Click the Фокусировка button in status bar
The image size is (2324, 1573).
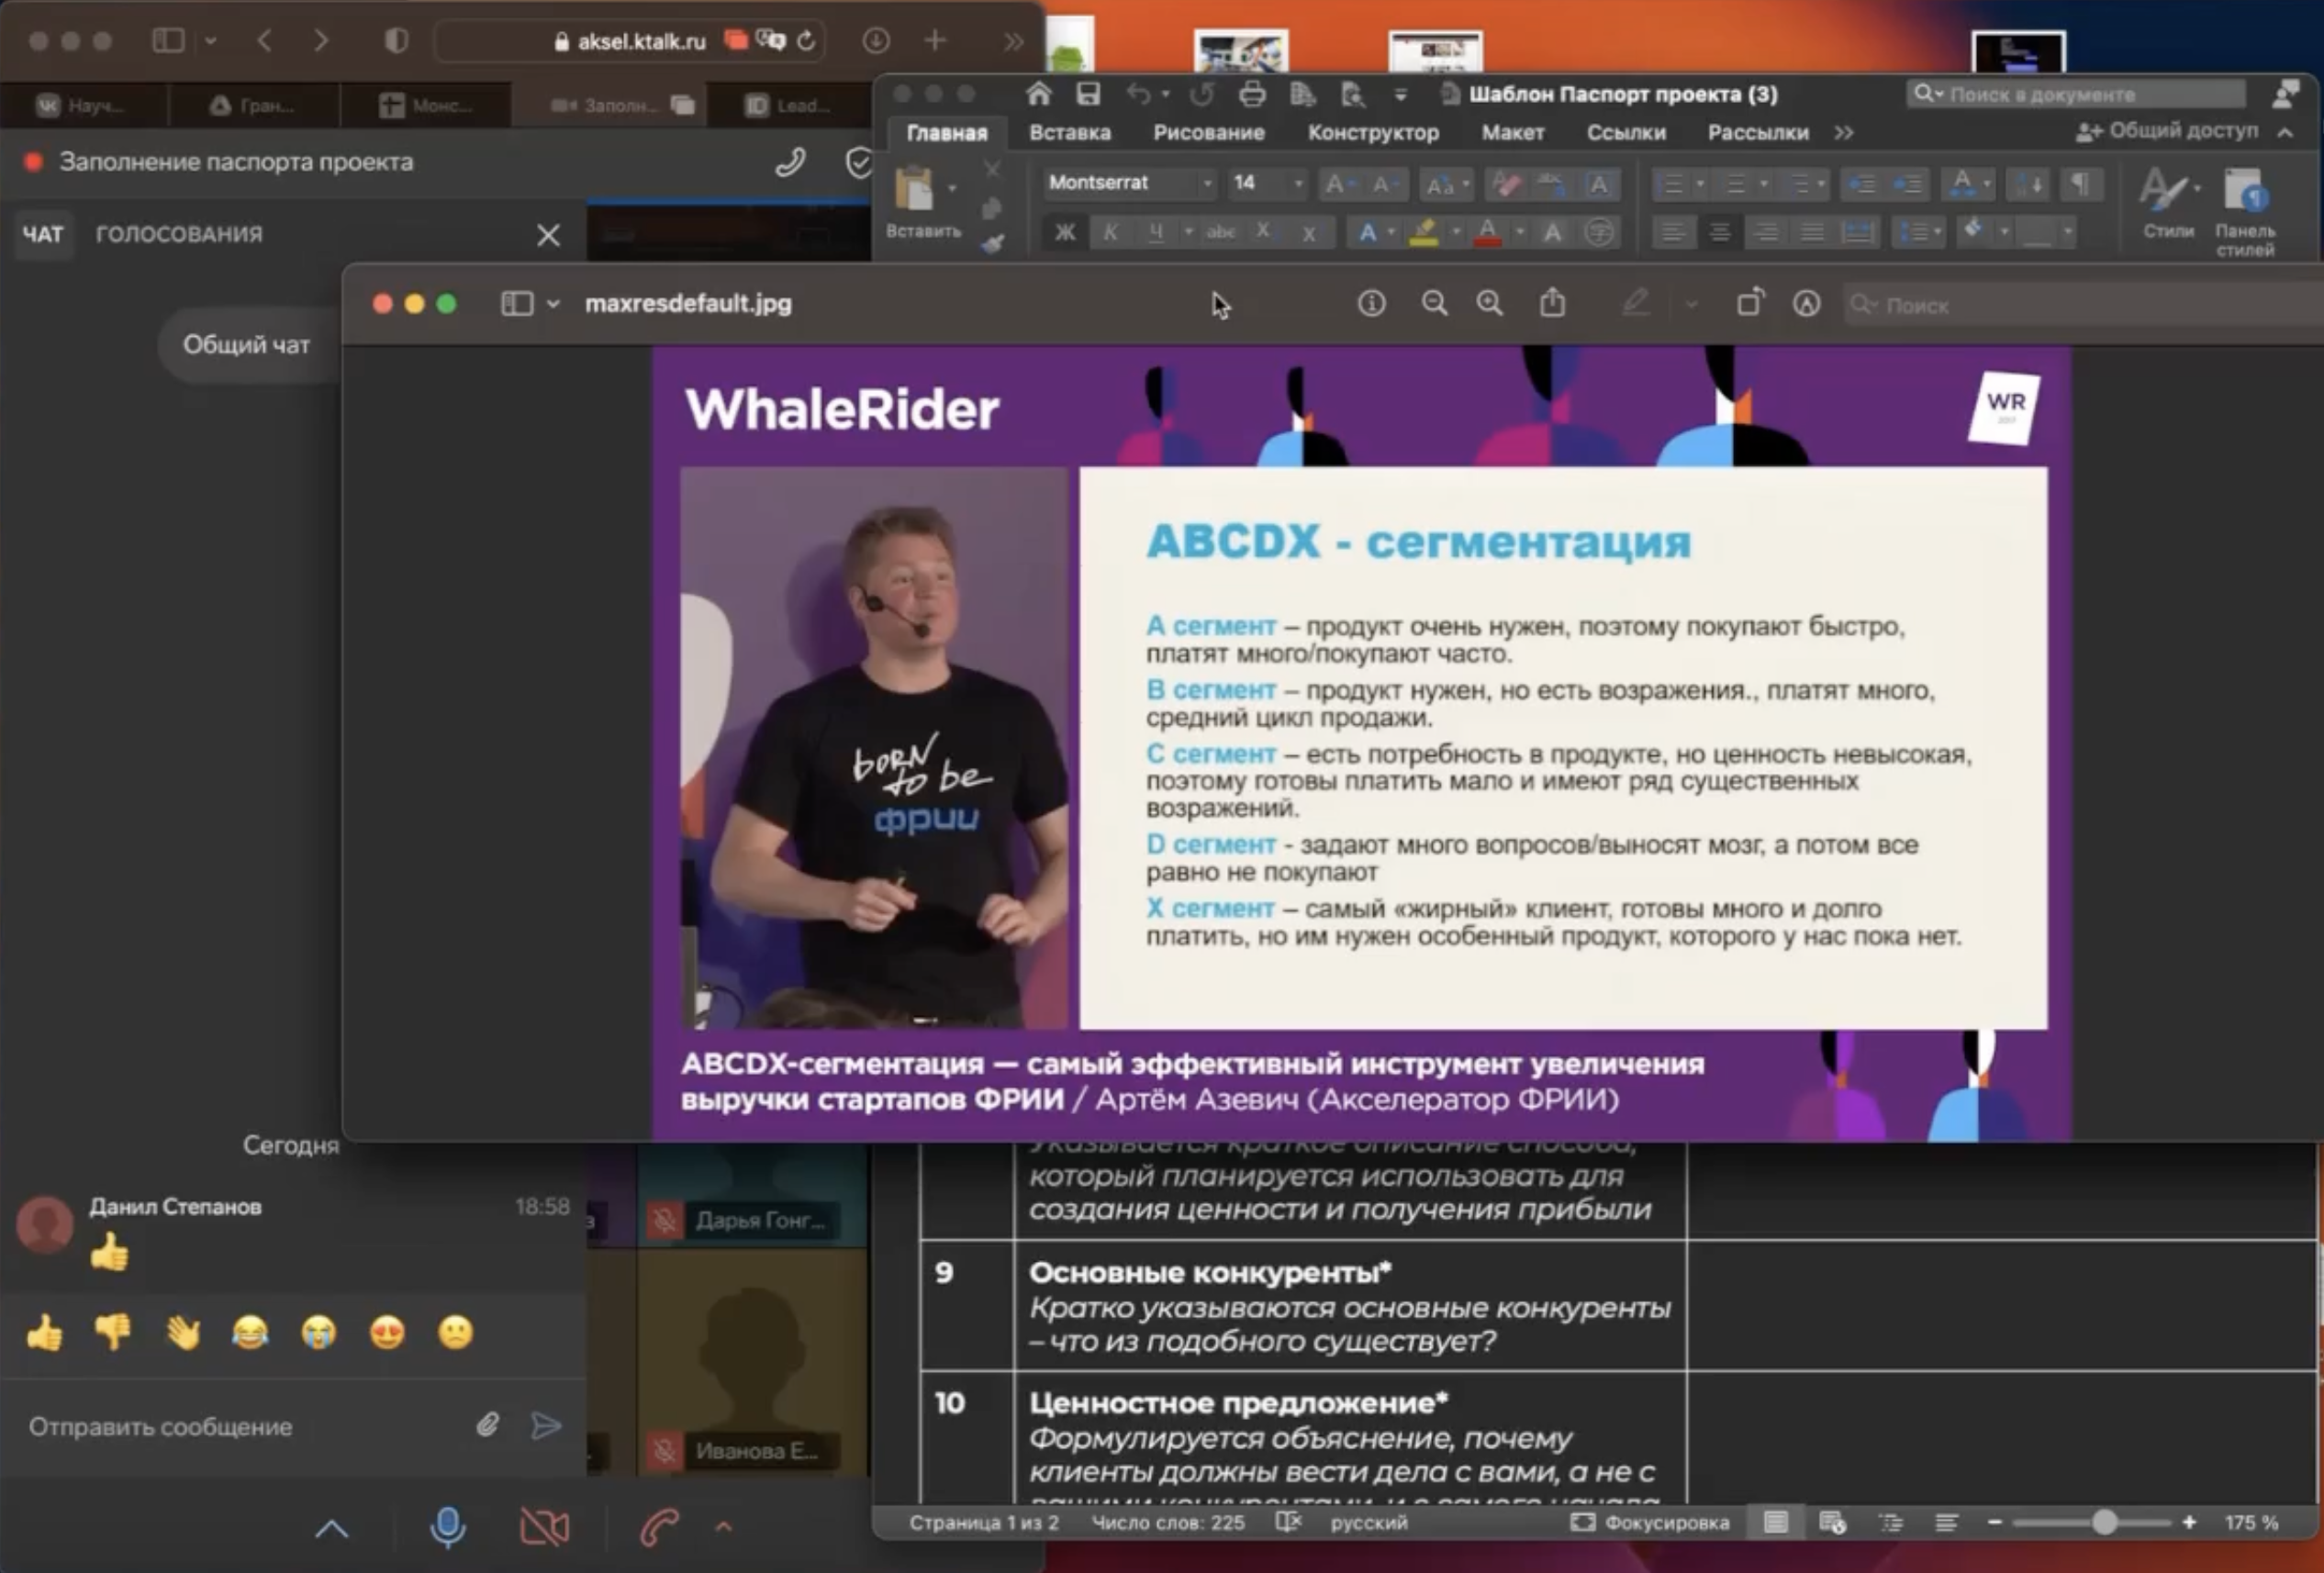(1649, 1522)
